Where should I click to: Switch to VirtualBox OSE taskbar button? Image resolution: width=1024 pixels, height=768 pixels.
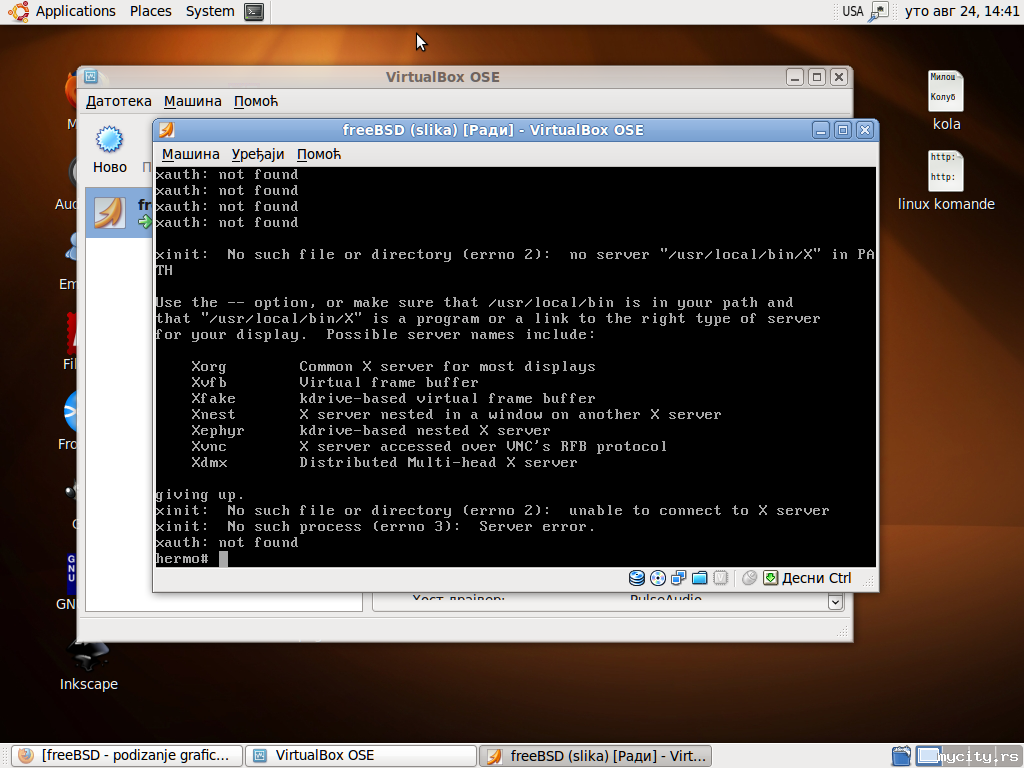point(360,756)
